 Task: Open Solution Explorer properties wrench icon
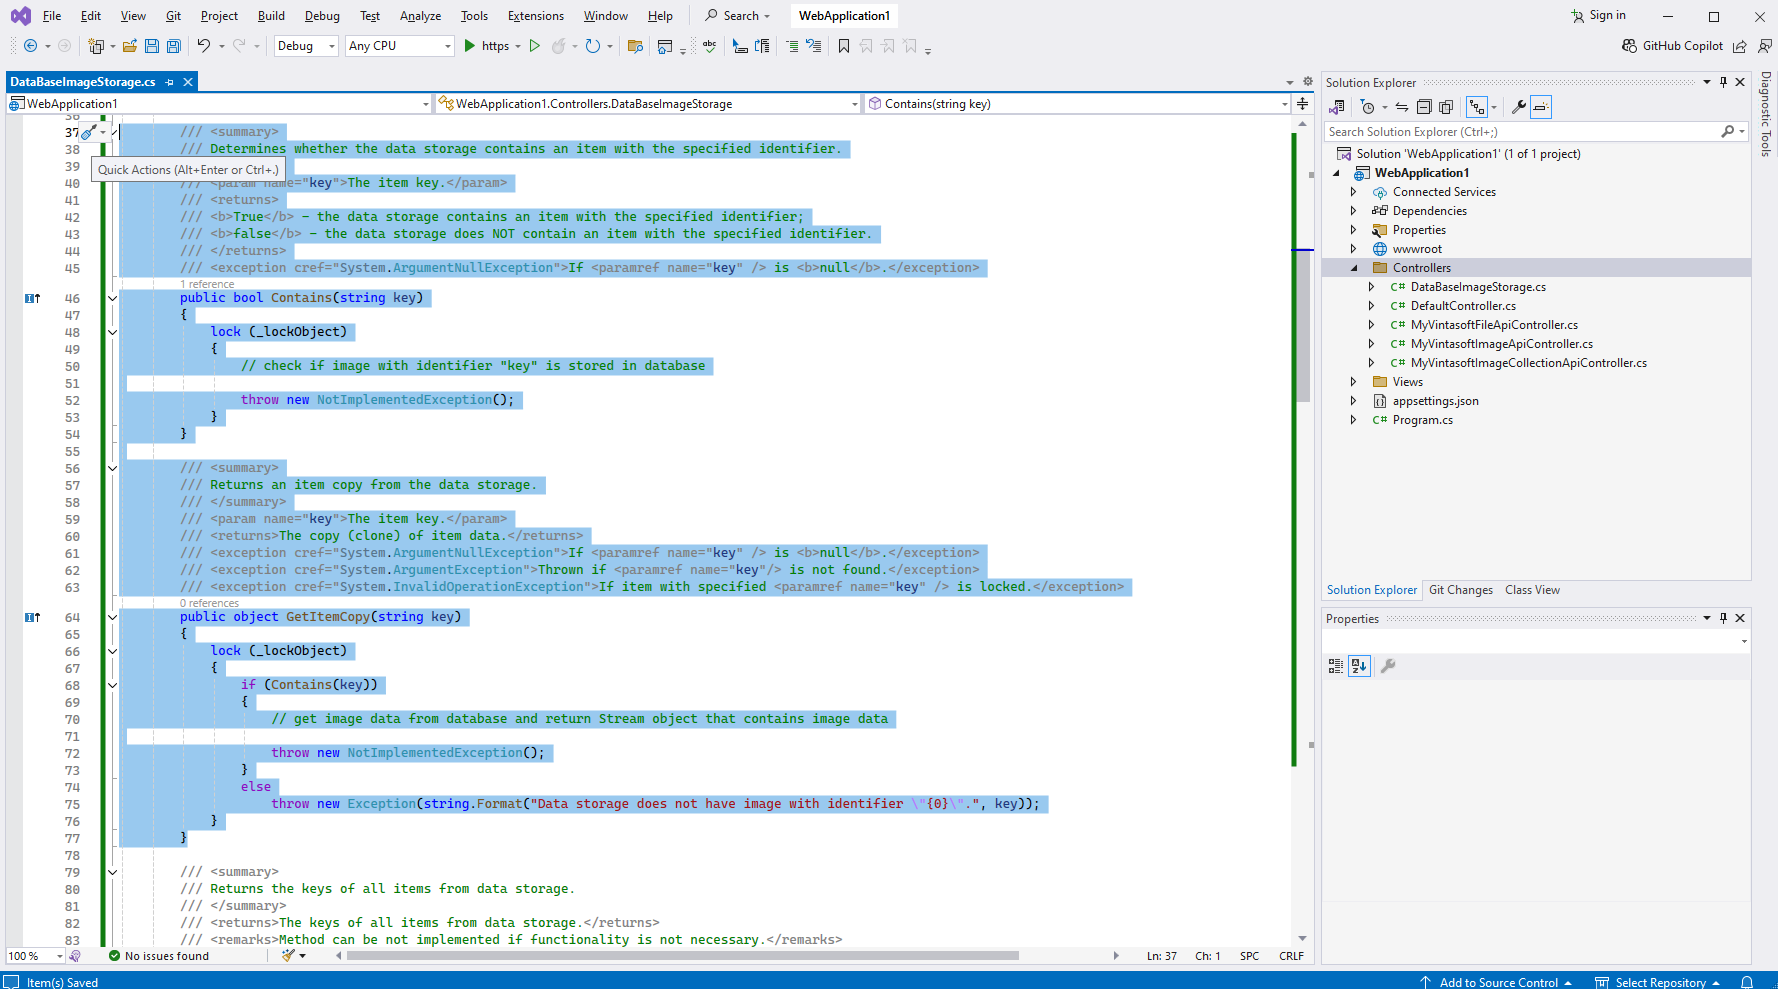[x=1518, y=107]
